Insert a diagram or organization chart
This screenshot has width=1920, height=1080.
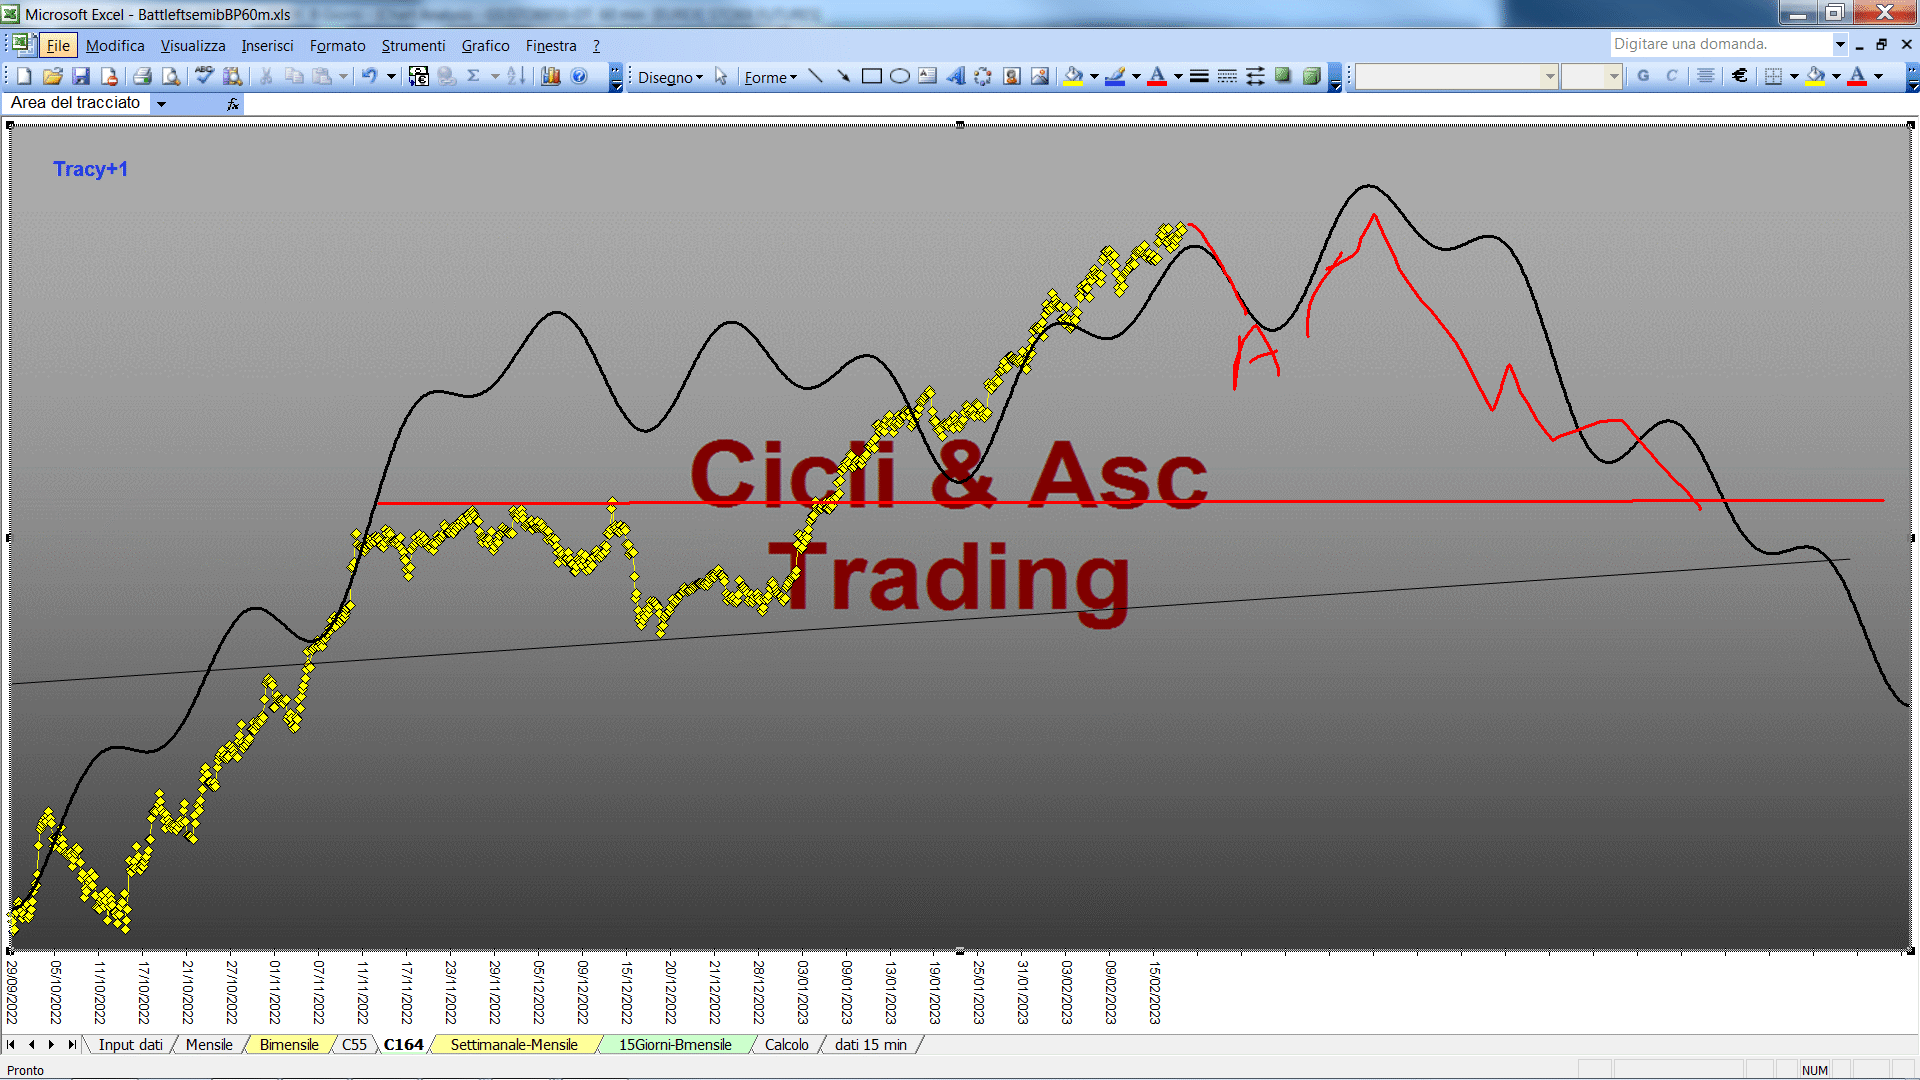(984, 76)
